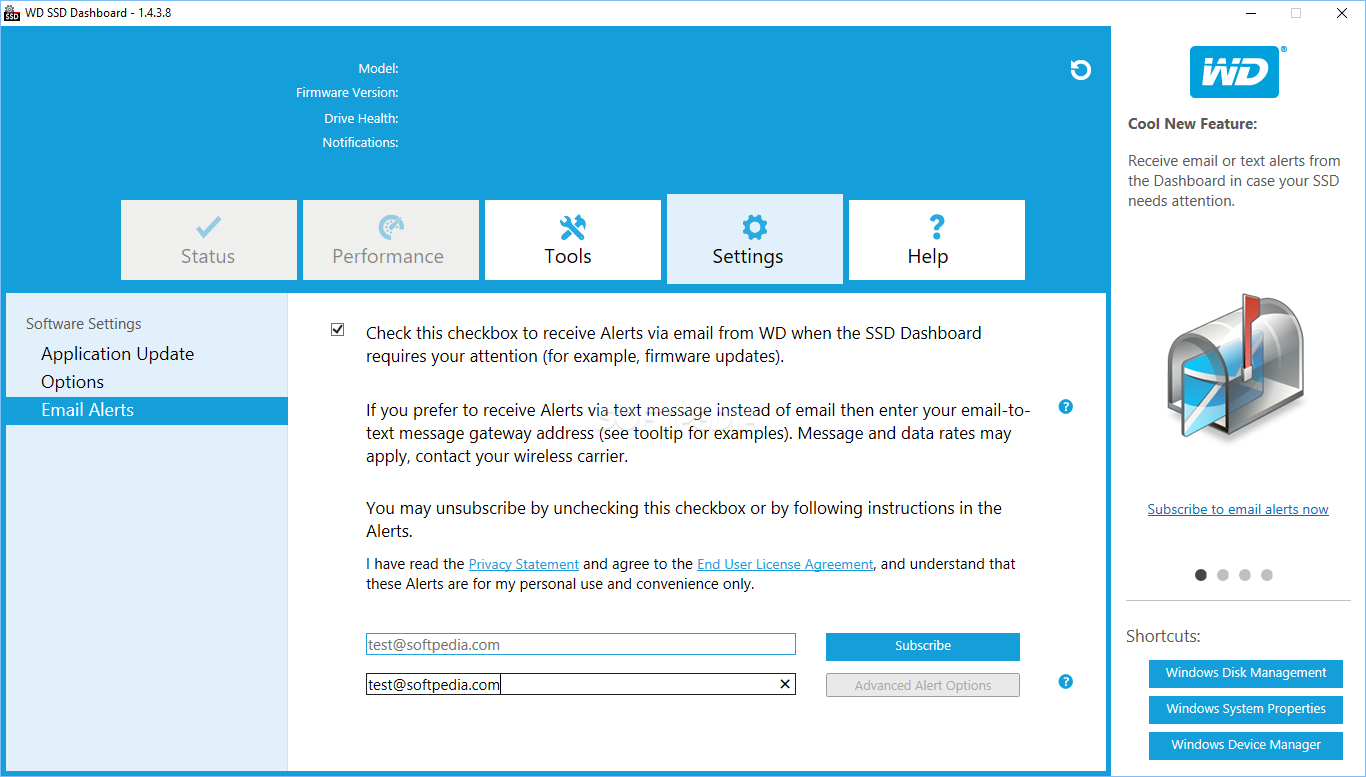The image size is (1366, 777).
Task: Open Options in the settings sidebar
Action: 72,382
